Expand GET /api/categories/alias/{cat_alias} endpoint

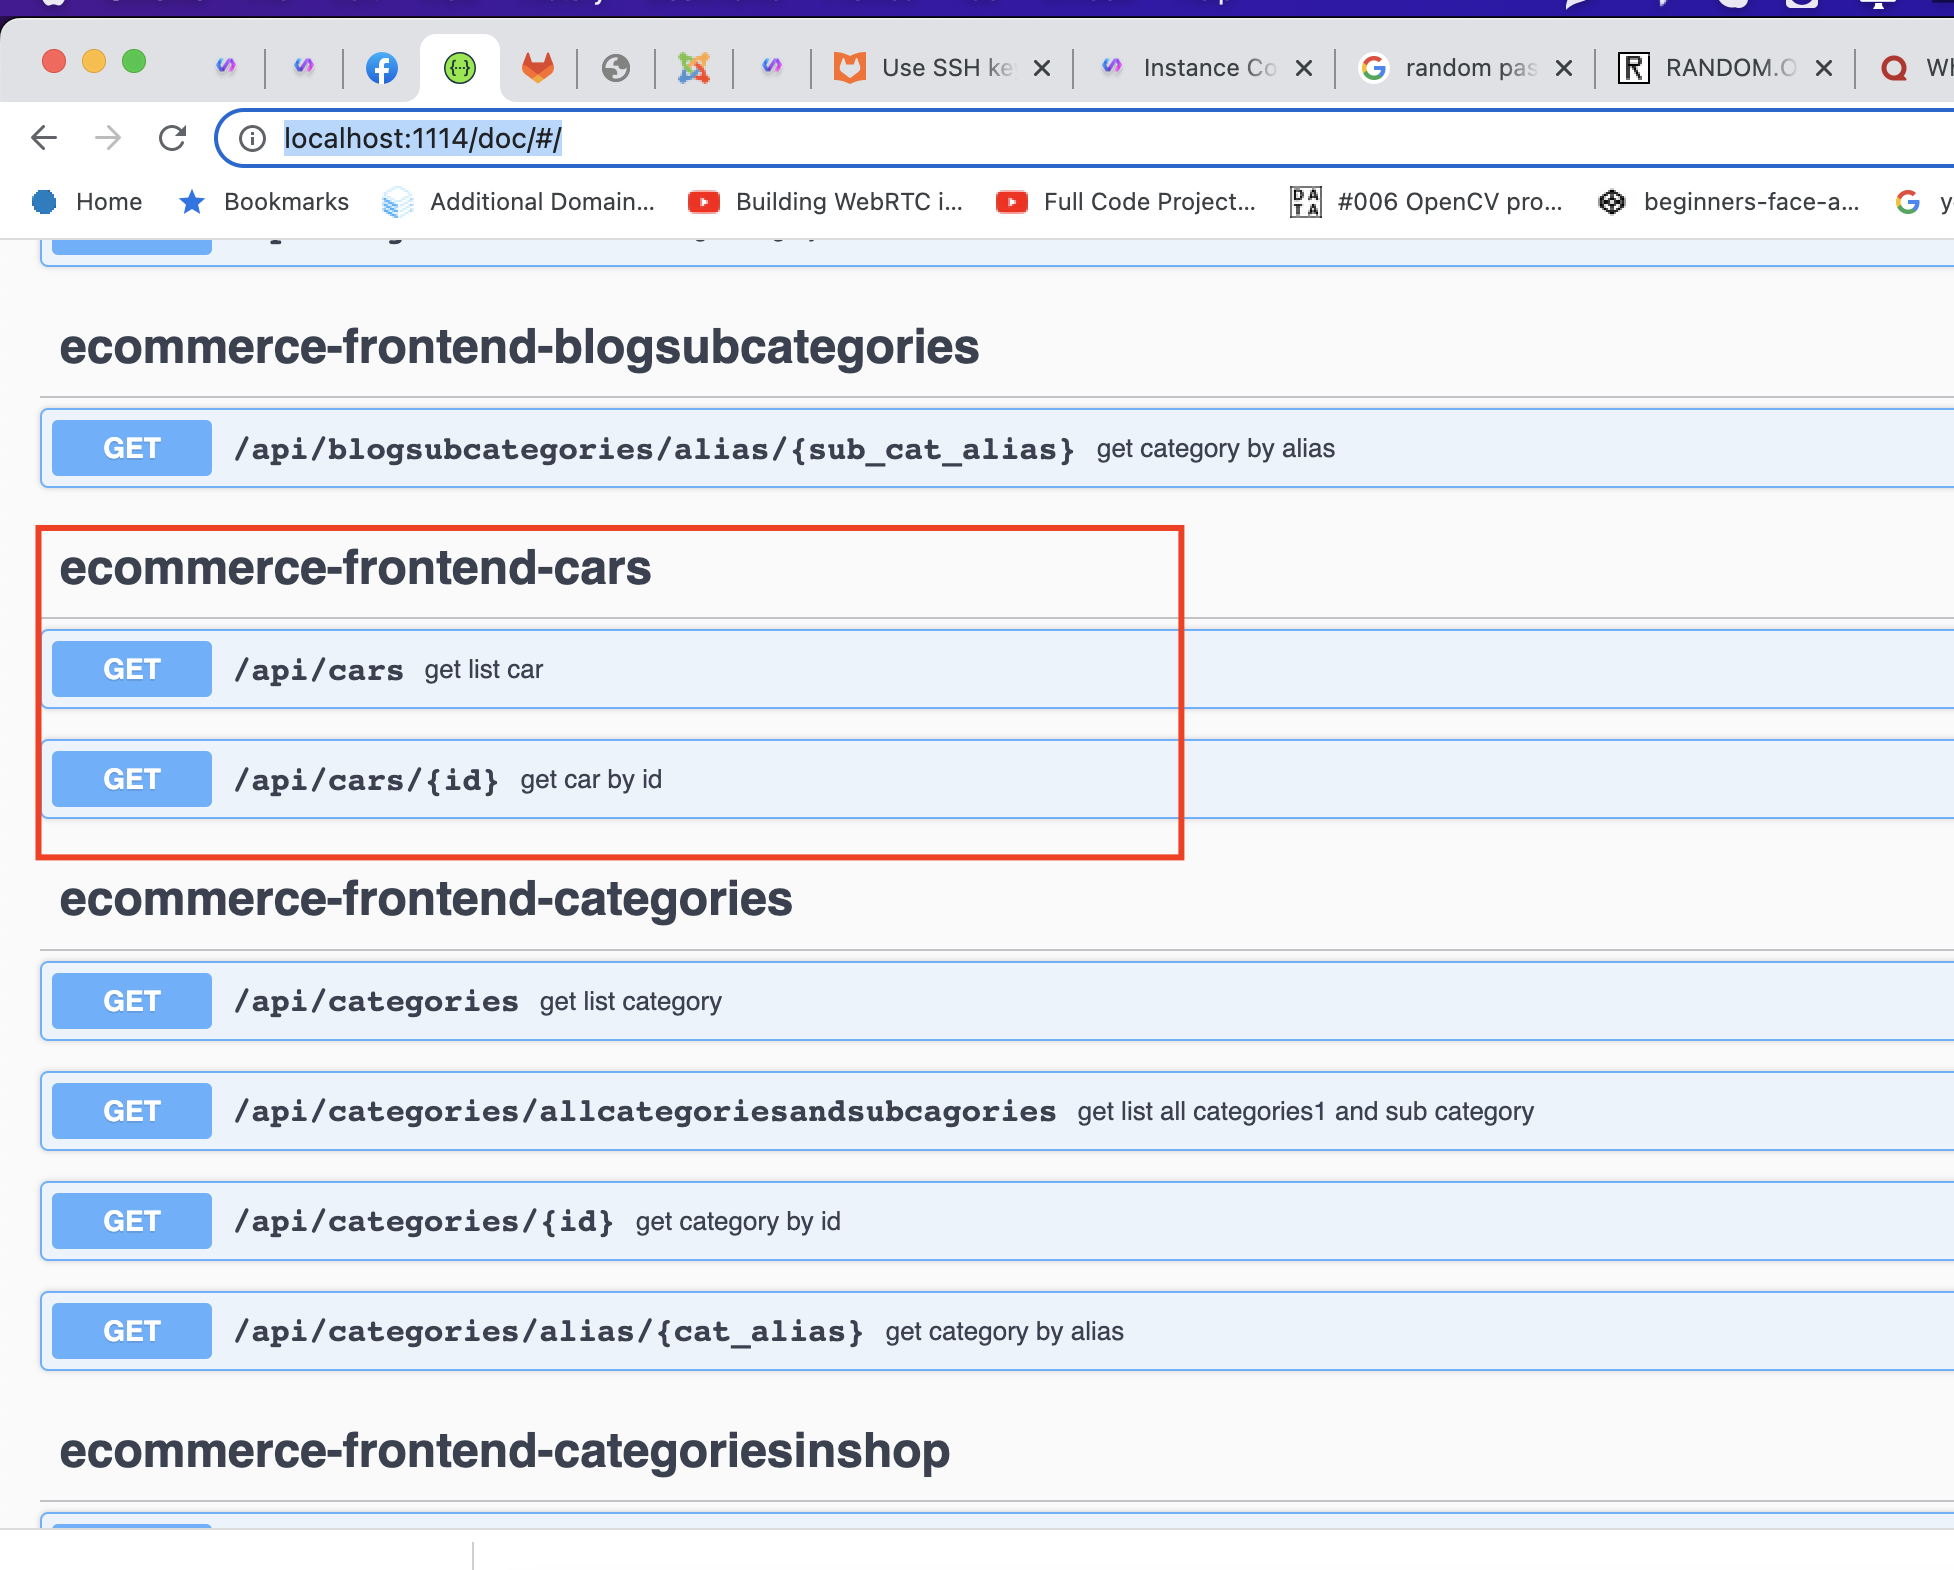tap(997, 1331)
